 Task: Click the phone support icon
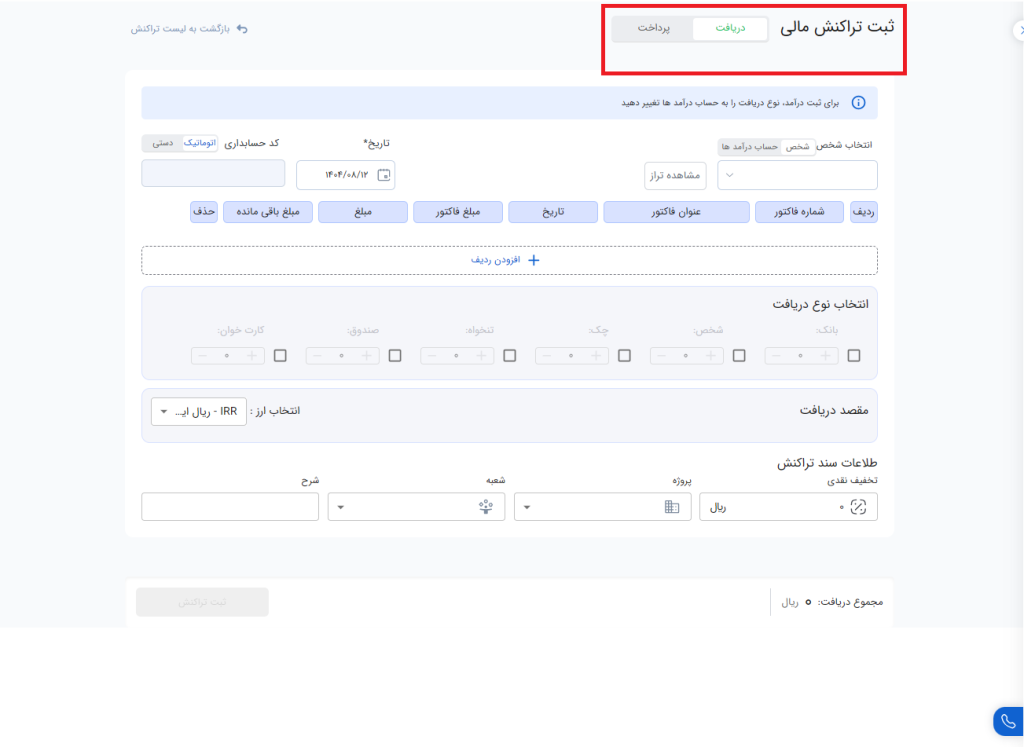tap(1008, 721)
